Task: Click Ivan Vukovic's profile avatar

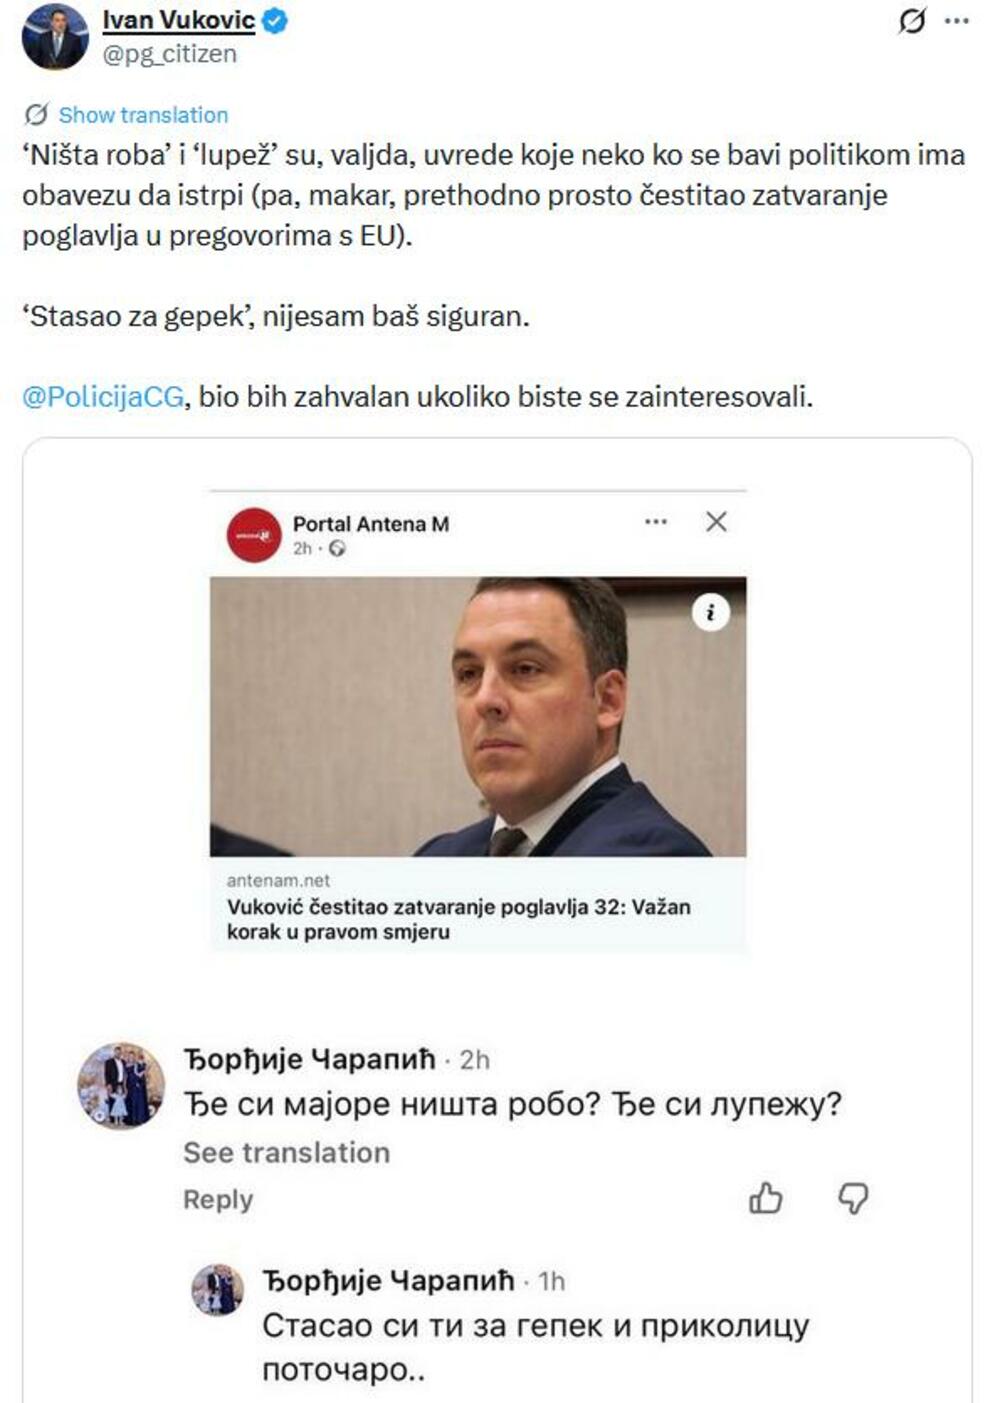Action: [55, 37]
